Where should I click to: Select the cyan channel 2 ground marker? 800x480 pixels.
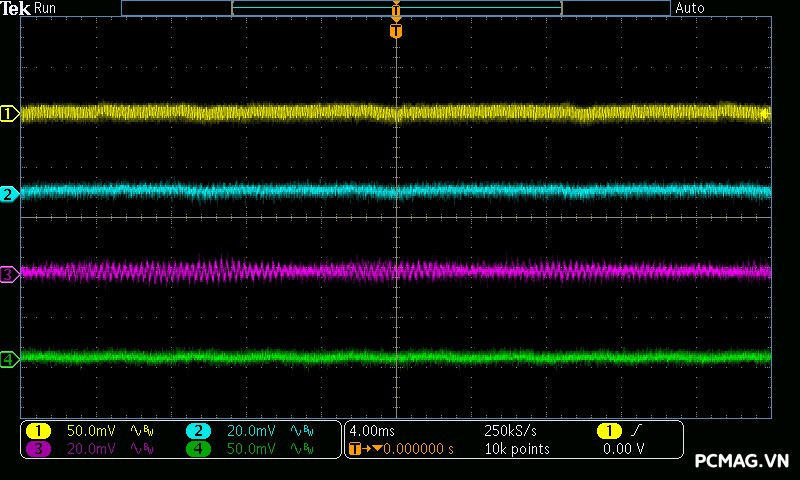[9, 194]
